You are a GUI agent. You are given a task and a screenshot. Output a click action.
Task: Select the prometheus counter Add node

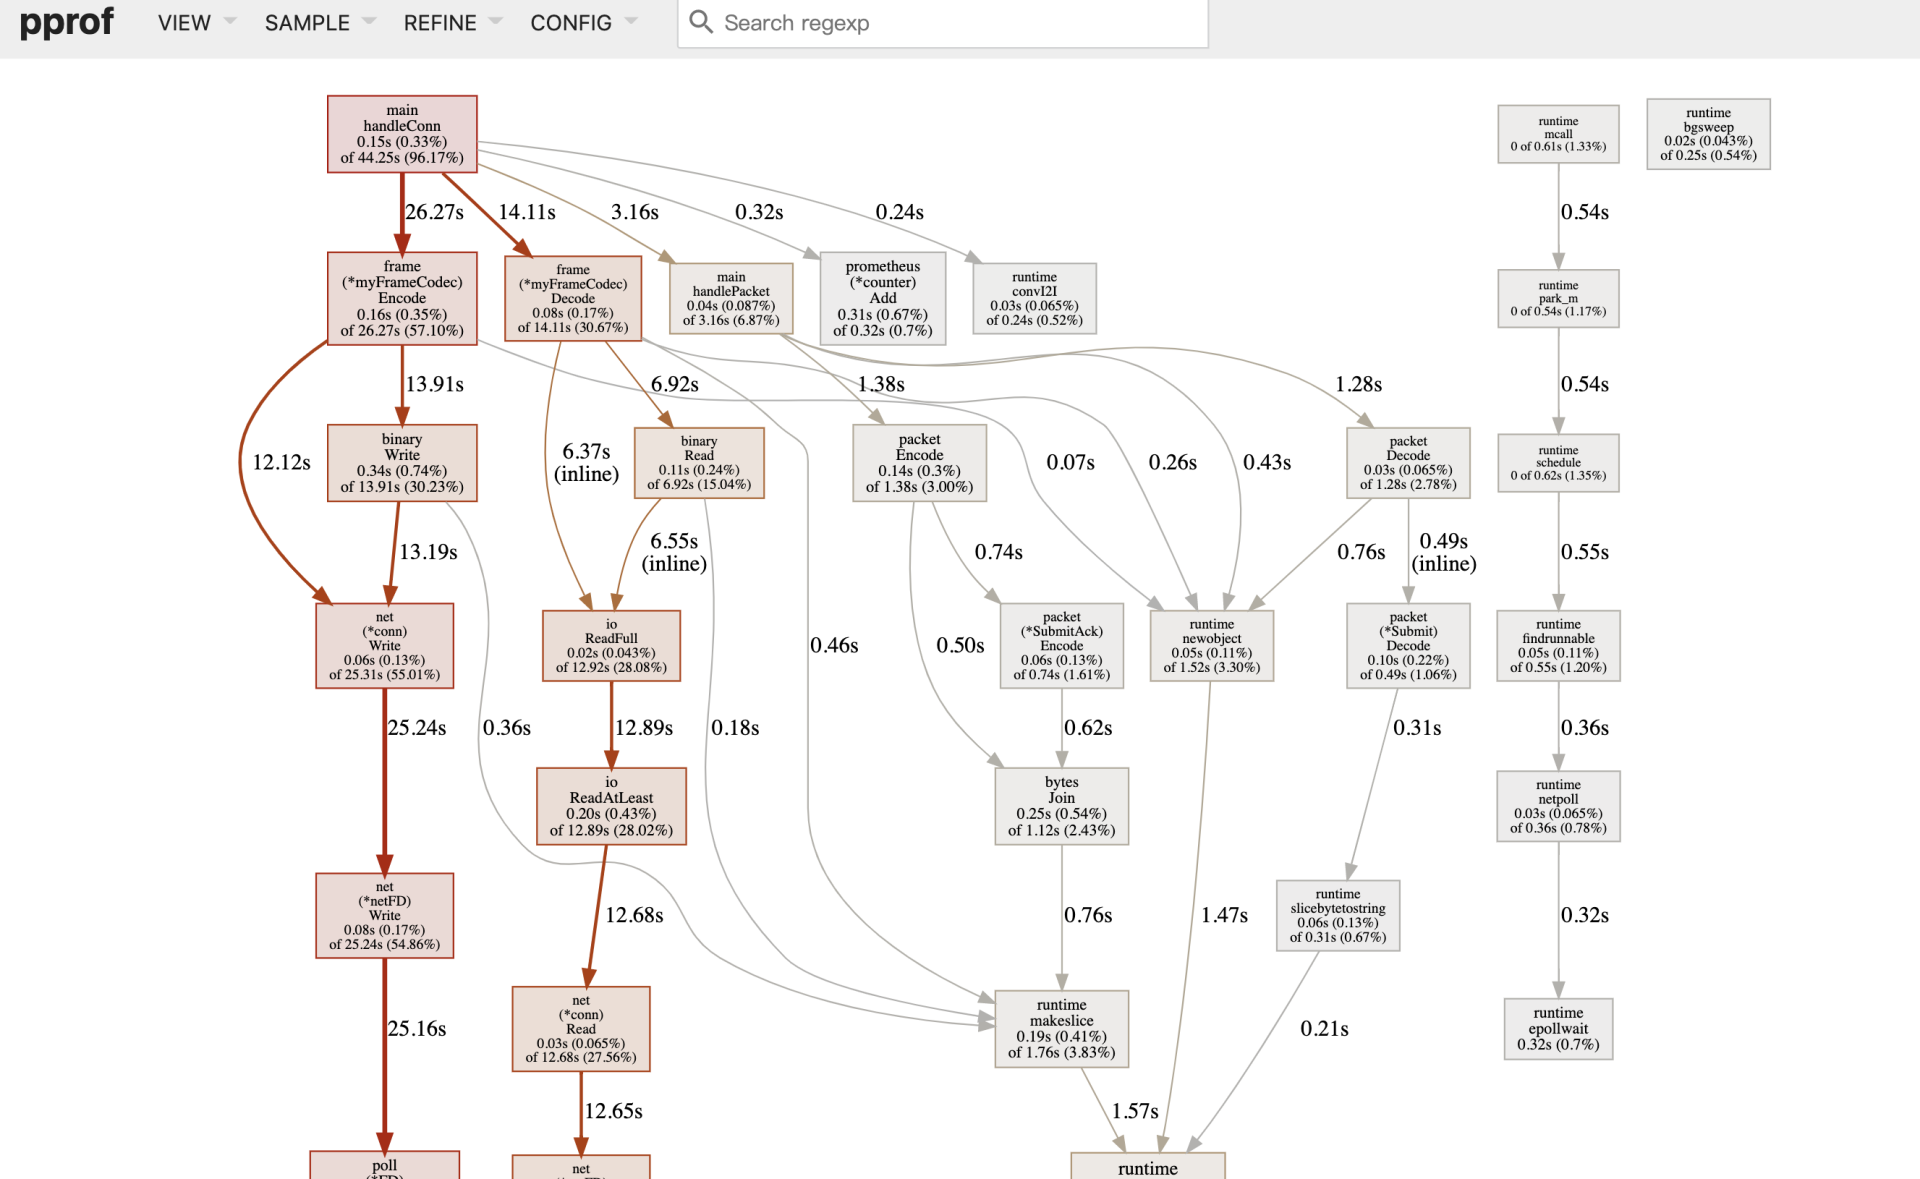coord(882,298)
